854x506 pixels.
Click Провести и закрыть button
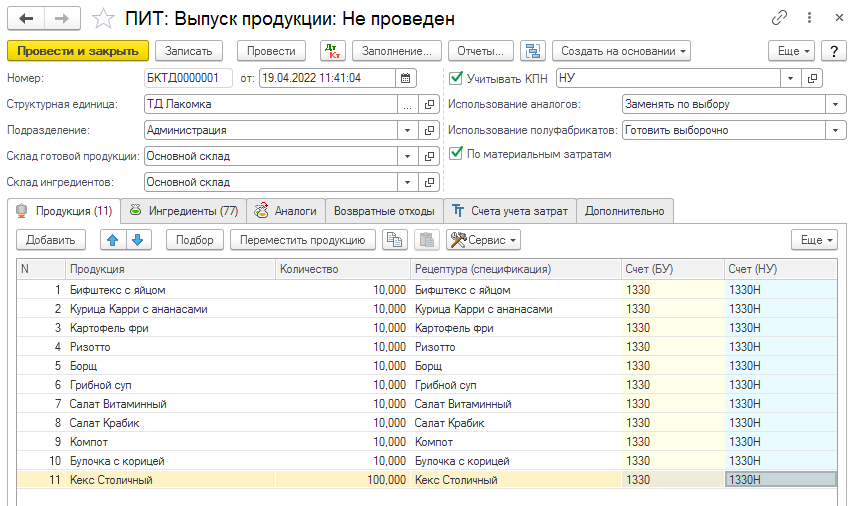click(77, 51)
